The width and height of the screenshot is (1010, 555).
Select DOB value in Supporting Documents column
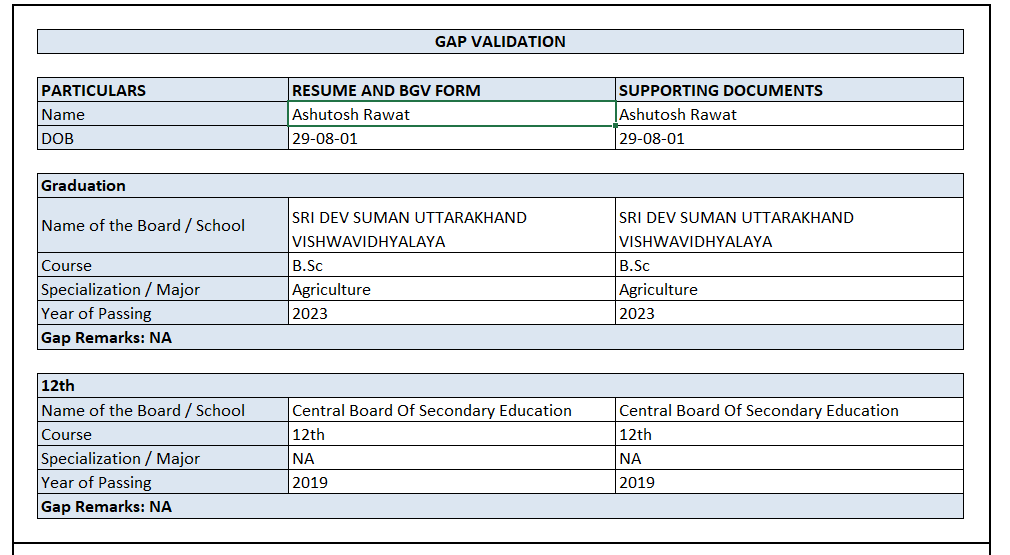(x=788, y=139)
